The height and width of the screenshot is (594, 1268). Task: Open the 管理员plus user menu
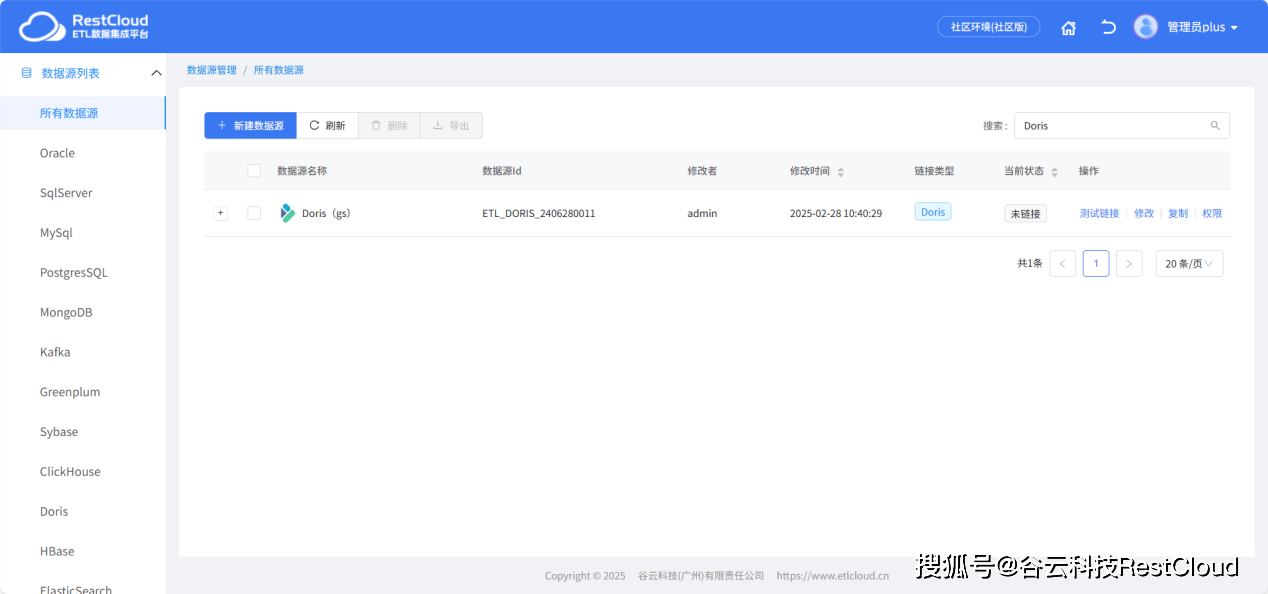coord(1202,27)
